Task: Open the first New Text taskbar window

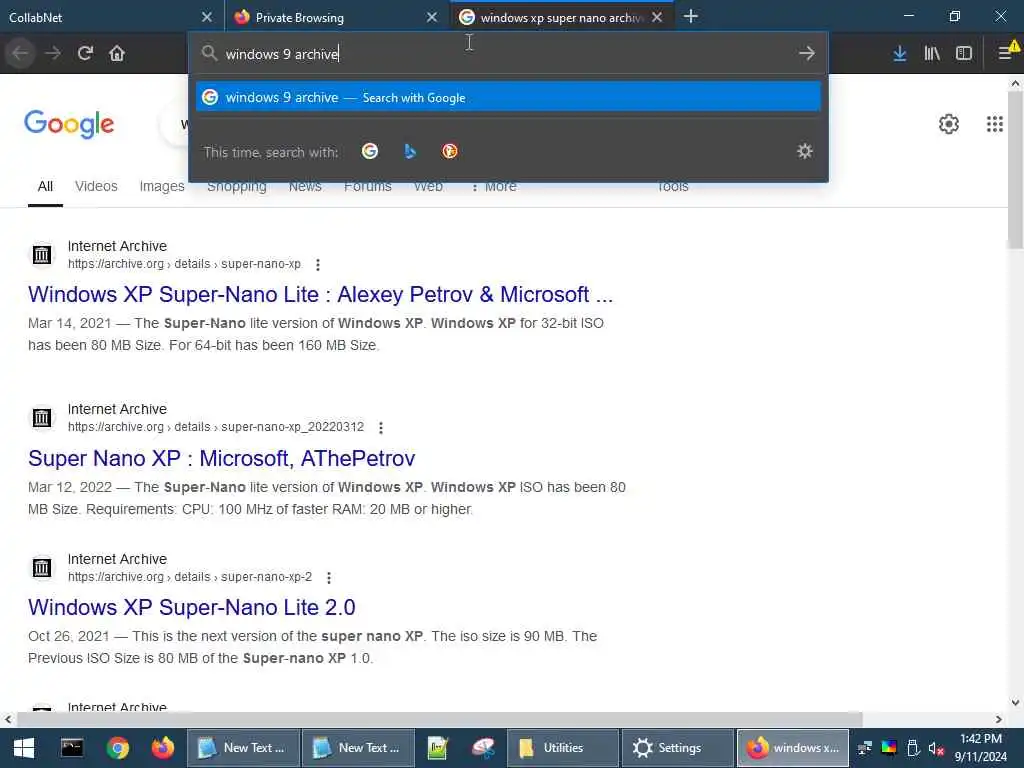Action: (x=243, y=748)
